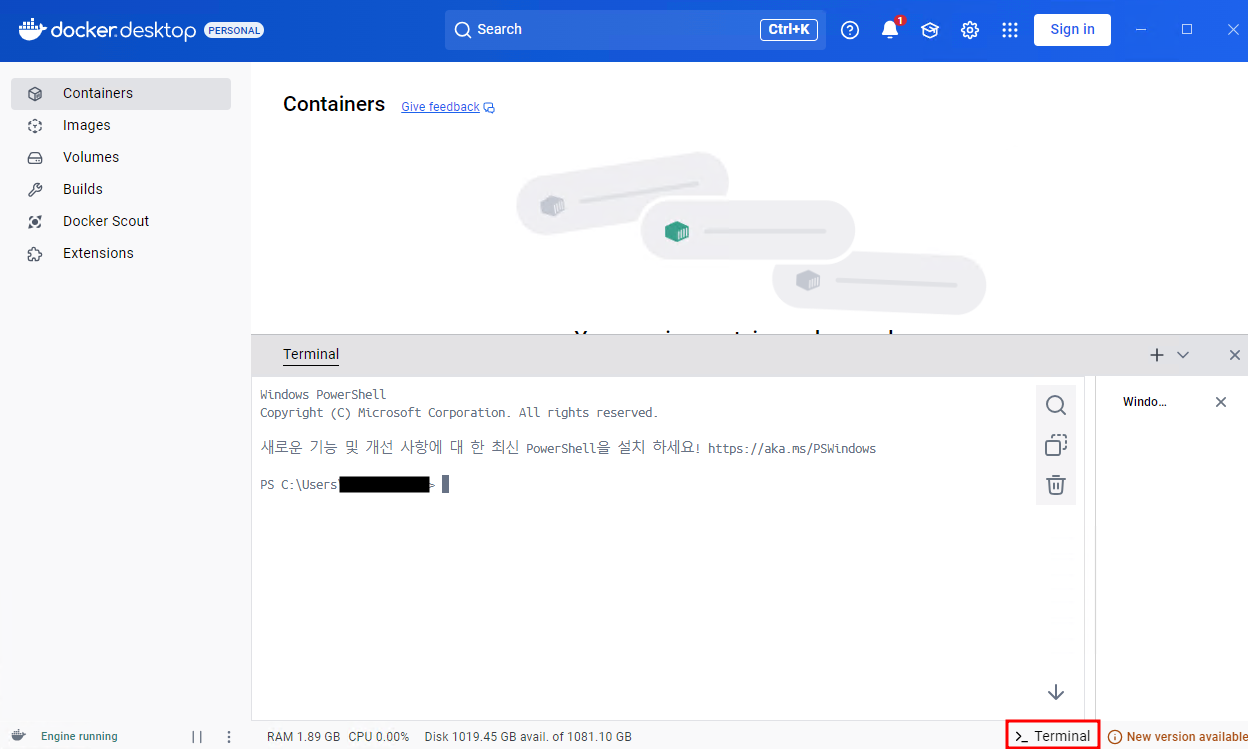Screen dimensions: 1248x749
Task: Open the https://aka.ms/PSWindows link
Action: click(792, 449)
